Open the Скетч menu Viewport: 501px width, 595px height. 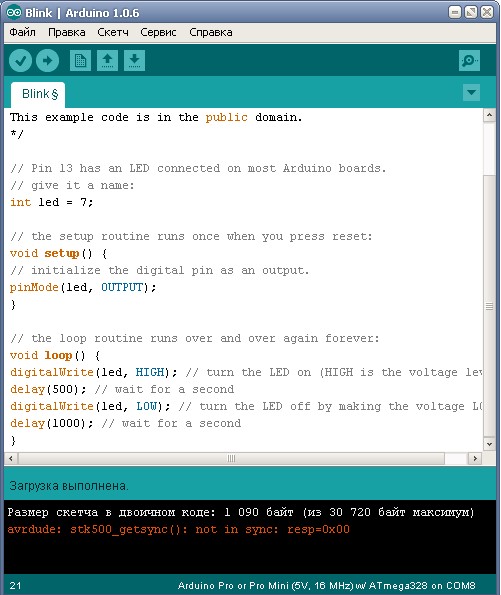[113, 32]
